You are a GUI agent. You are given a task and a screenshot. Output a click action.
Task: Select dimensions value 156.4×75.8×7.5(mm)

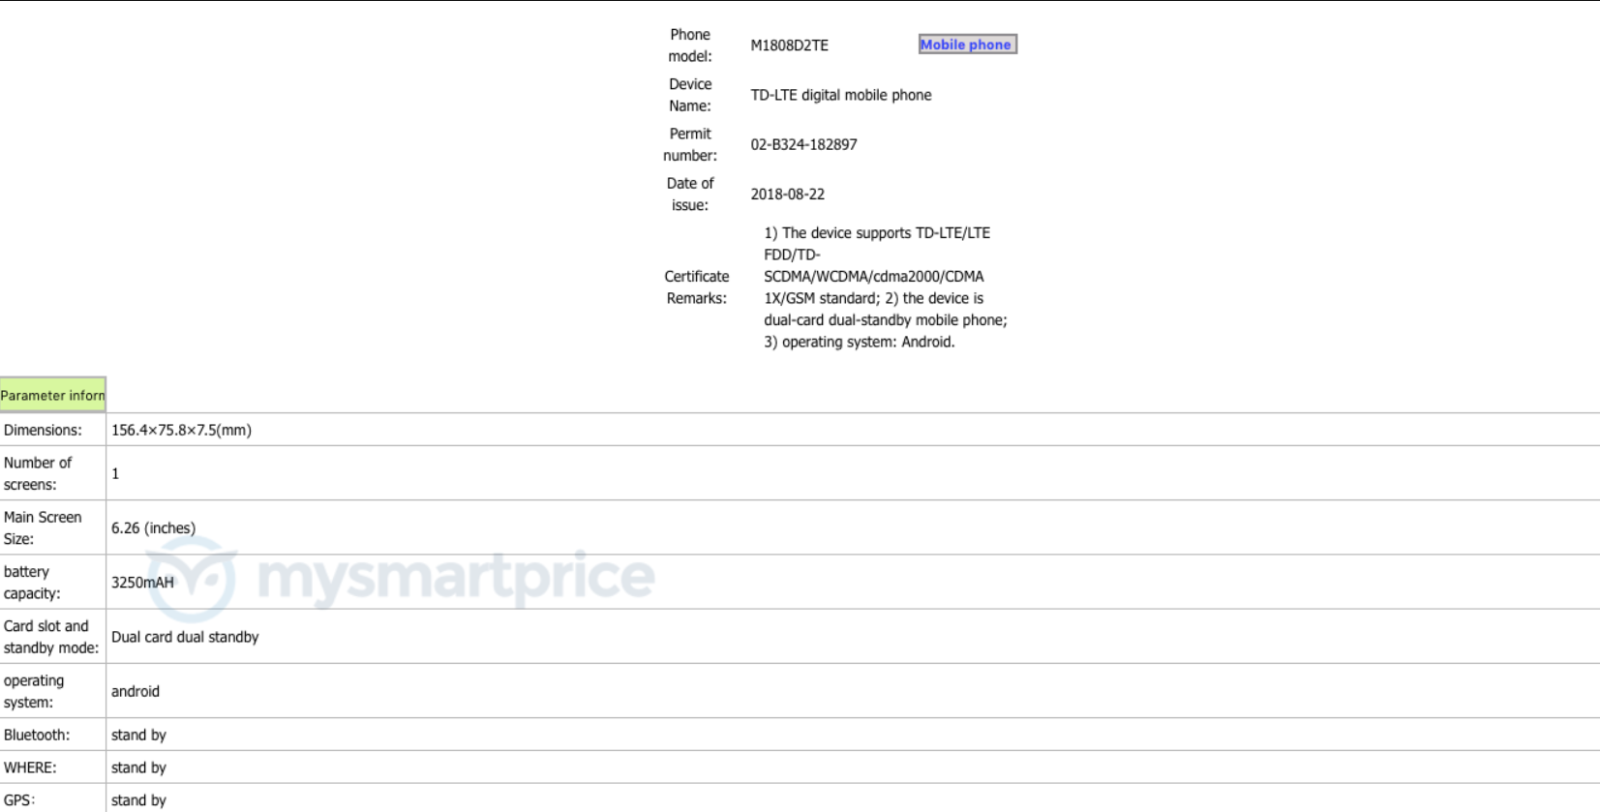pyautogui.click(x=181, y=430)
